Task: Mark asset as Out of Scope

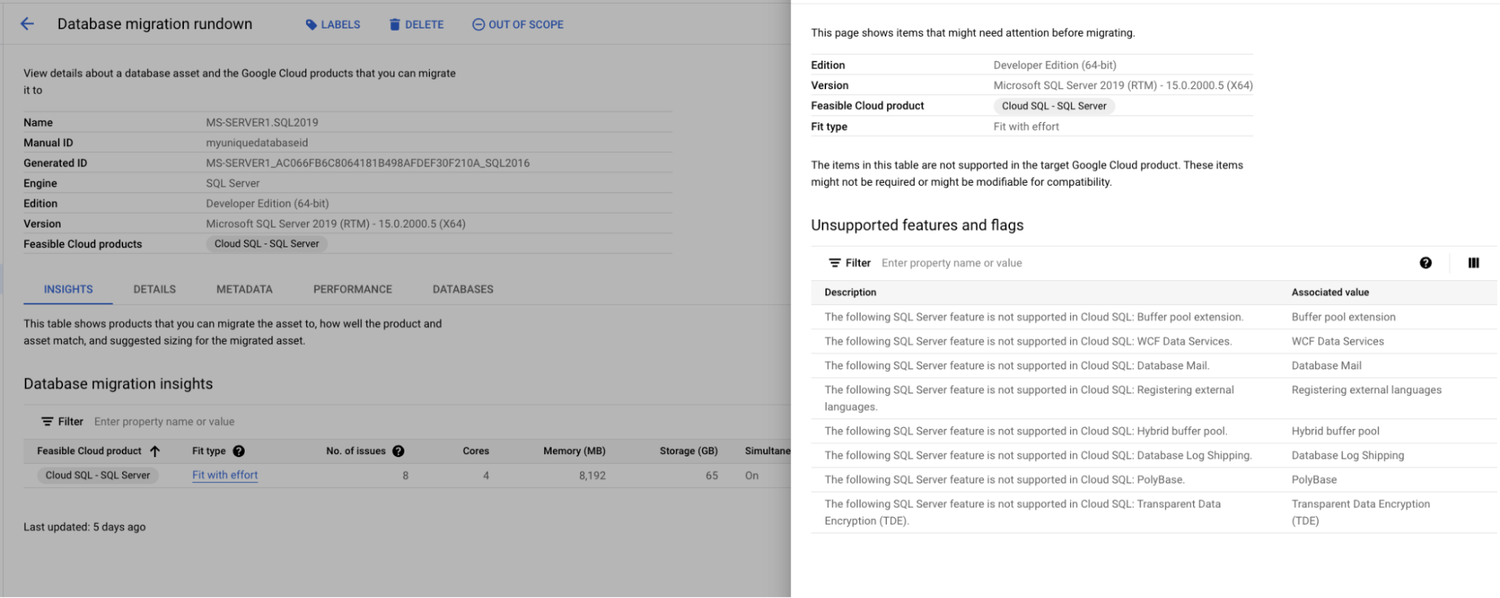Action: click(x=518, y=24)
